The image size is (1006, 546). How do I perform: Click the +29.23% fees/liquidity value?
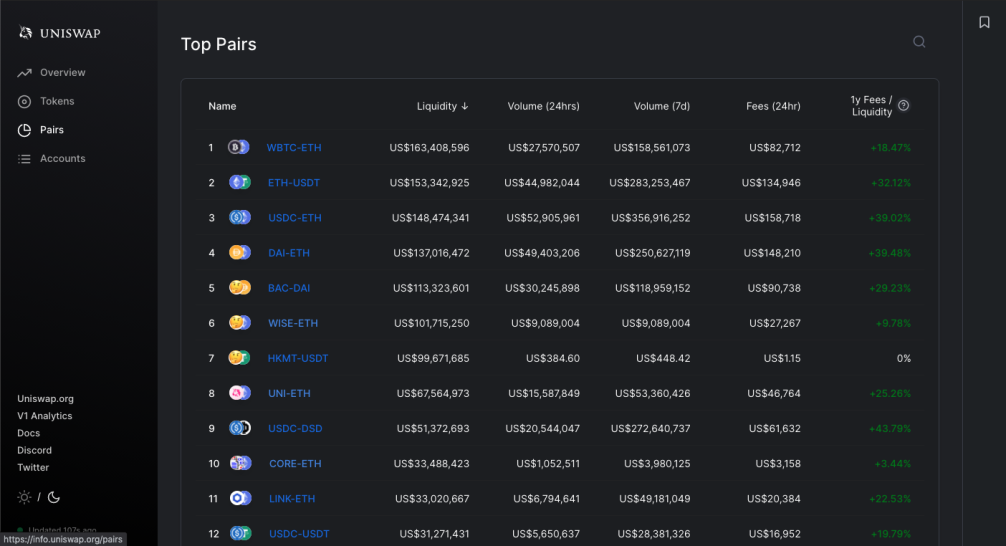[890, 288]
